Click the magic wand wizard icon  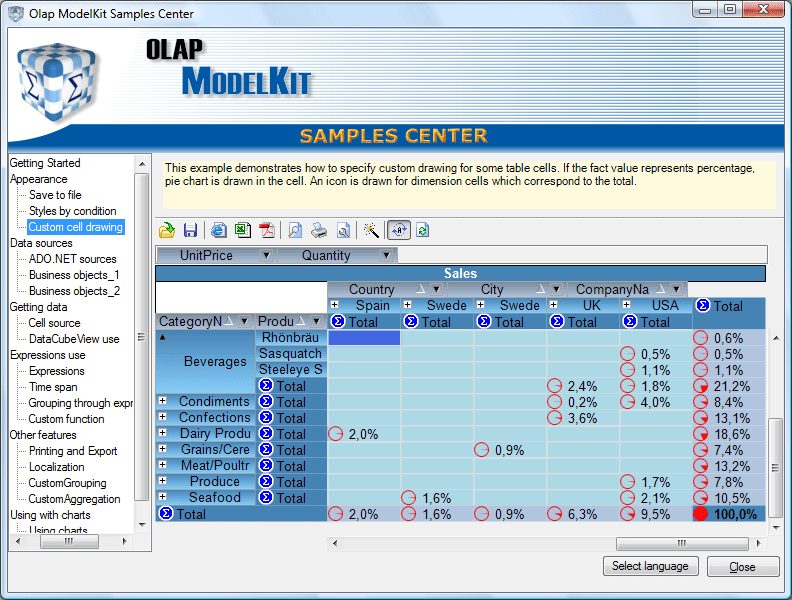tap(371, 230)
